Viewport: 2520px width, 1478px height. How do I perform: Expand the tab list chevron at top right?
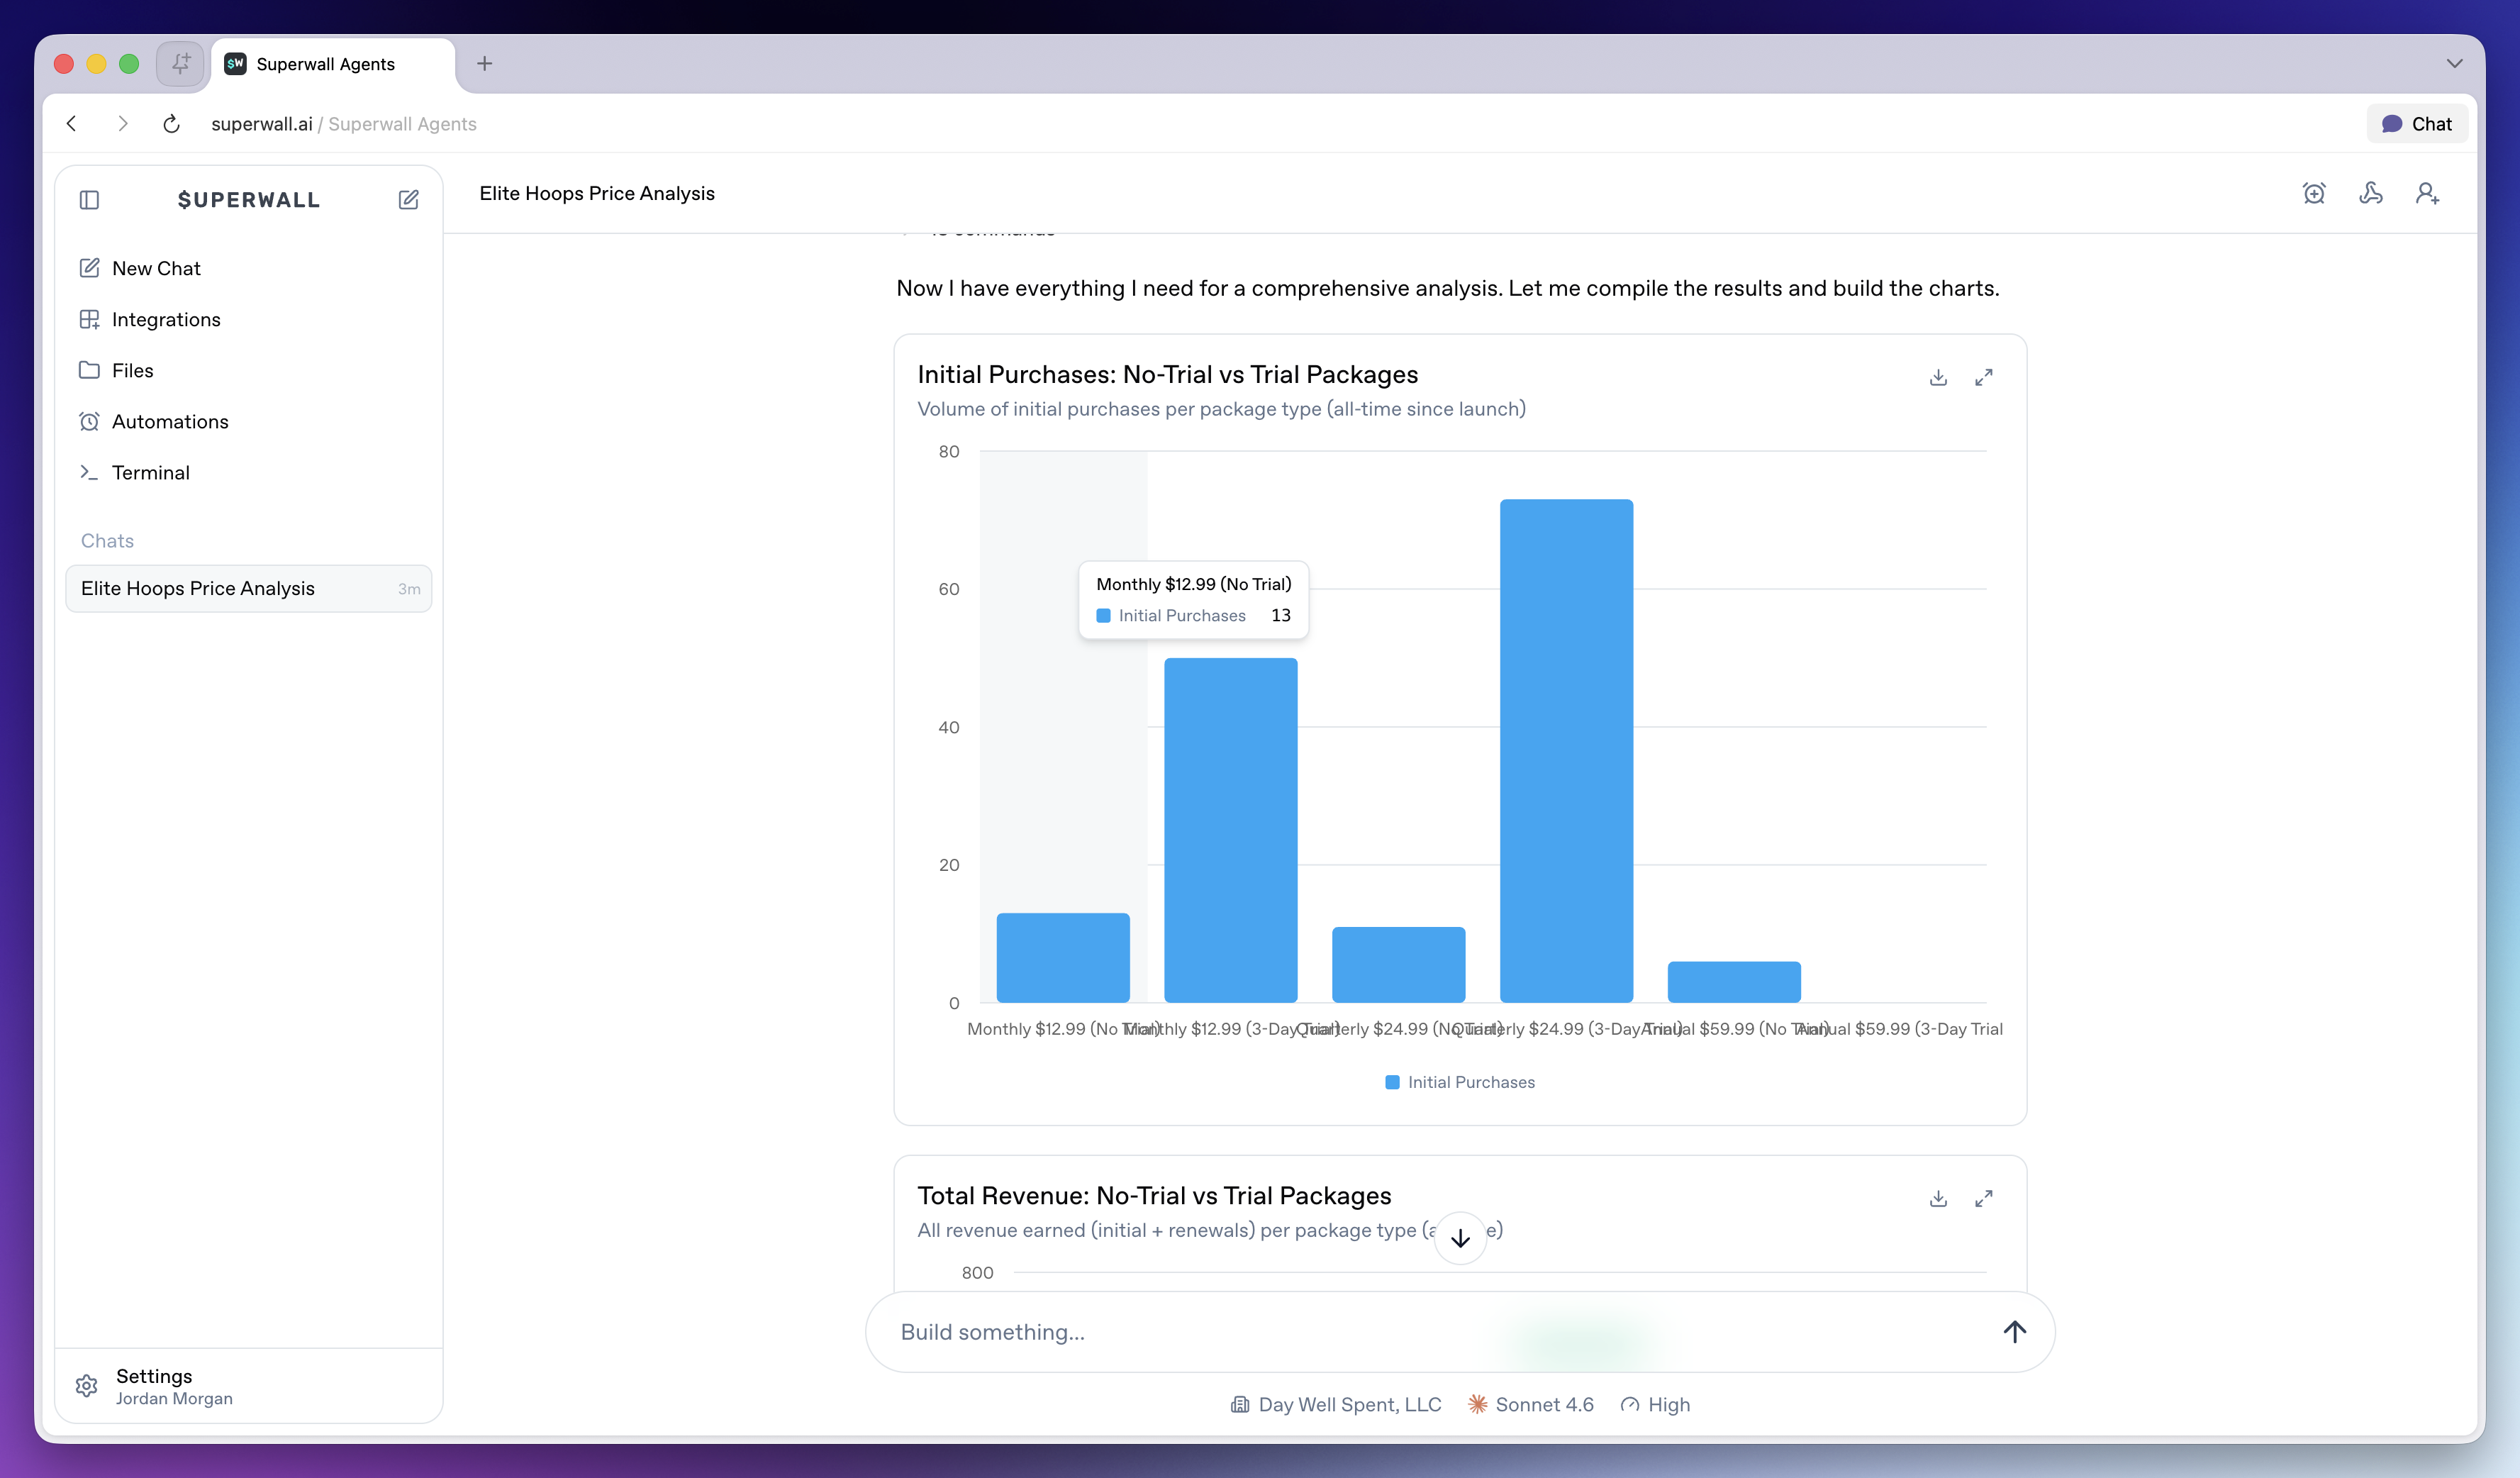2454,64
